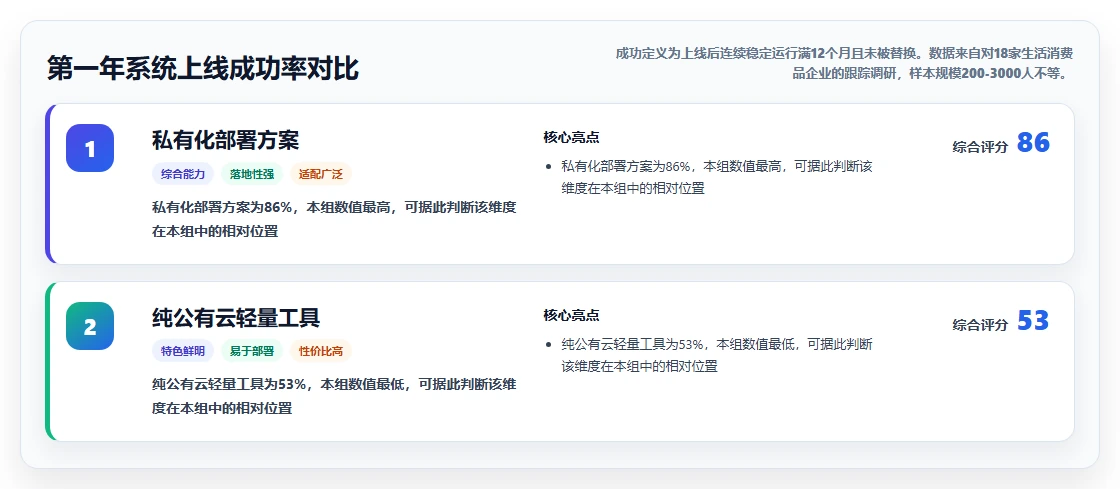The image size is (1120, 489).
Task: Click the score value 53
Action: (x=1034, y=321)
